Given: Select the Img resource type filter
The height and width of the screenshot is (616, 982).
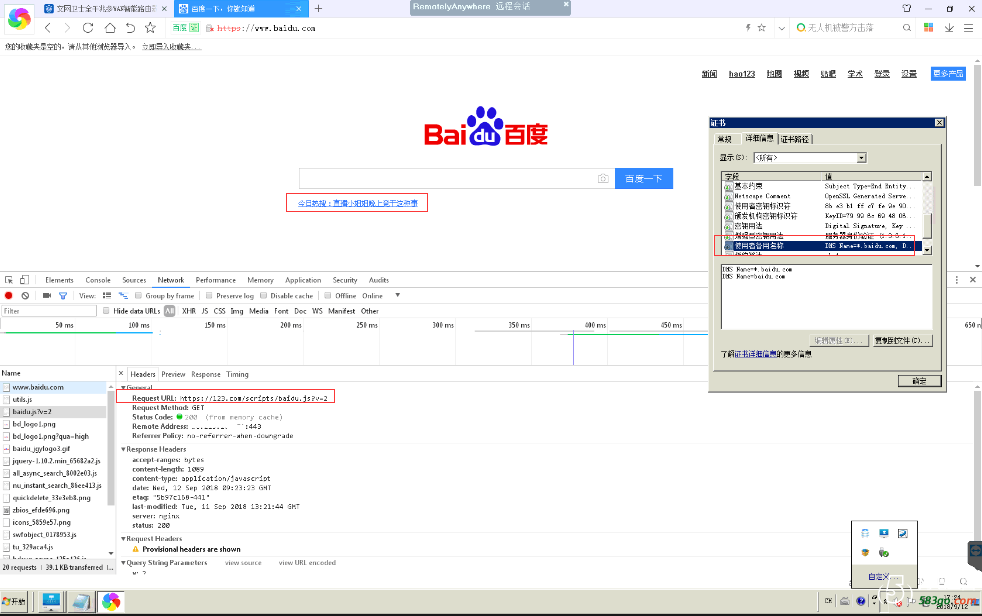Looking at the screenshot, I should pyautogui.click(x=237, y=311).
